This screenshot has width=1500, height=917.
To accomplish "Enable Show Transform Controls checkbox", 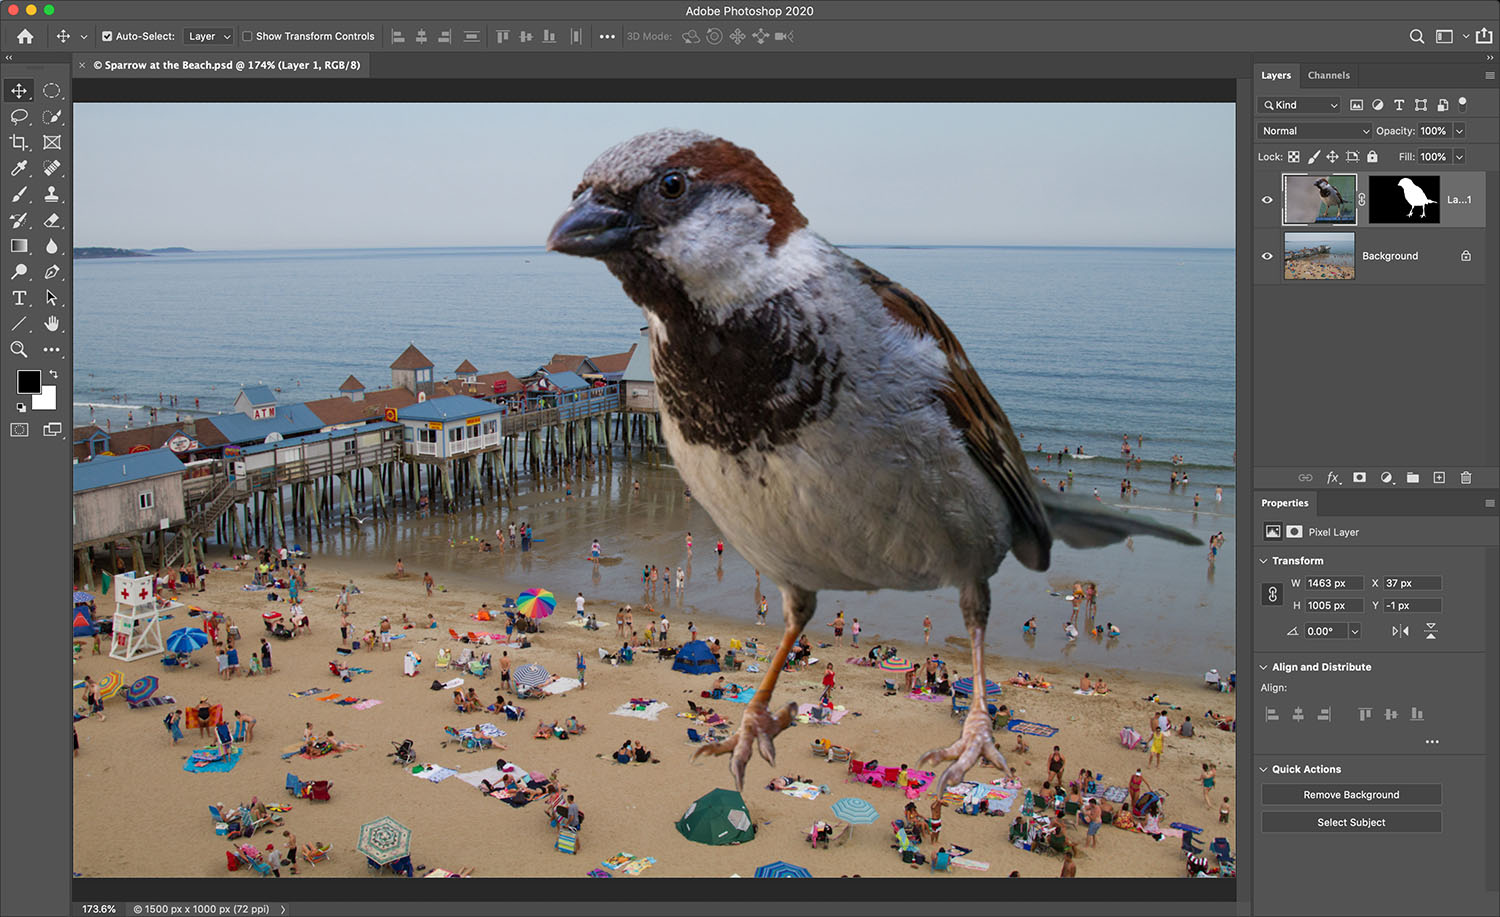I will [x=247, y=36].
